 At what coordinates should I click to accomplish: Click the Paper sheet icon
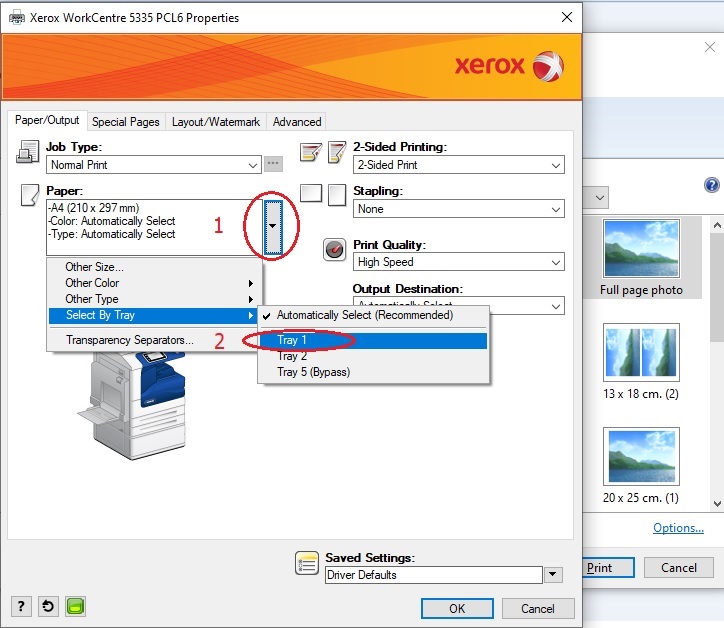coord(30,195)
